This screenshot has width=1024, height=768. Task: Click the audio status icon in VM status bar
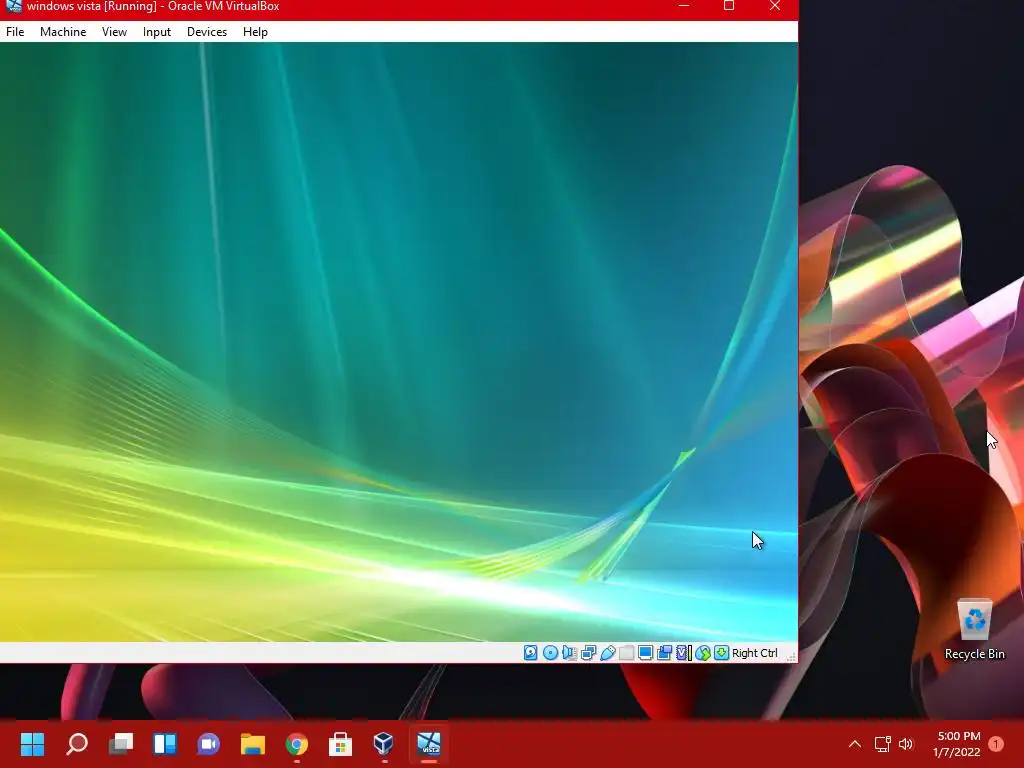(x=569, y=652)
